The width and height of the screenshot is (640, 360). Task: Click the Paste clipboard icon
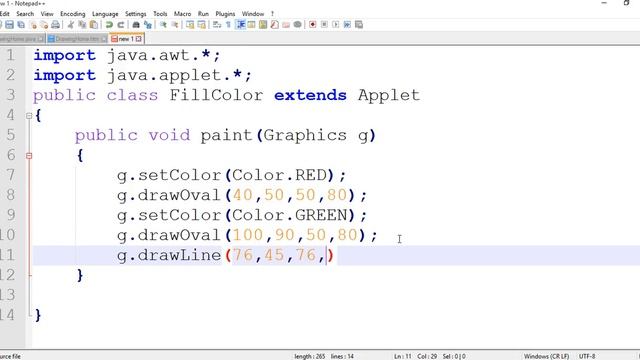tap(93, 25)
